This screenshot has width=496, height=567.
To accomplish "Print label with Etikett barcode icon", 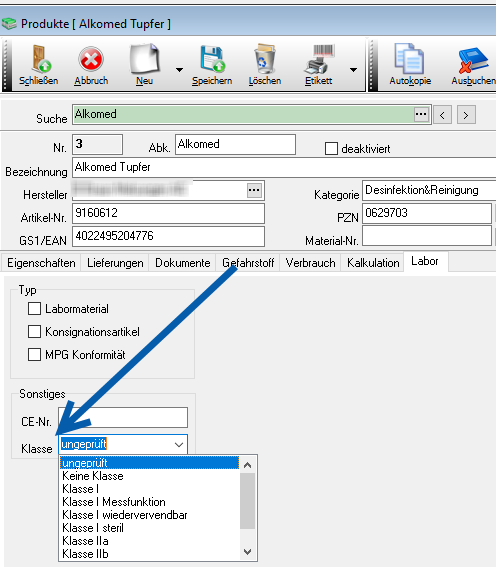I will pos(318,59).
